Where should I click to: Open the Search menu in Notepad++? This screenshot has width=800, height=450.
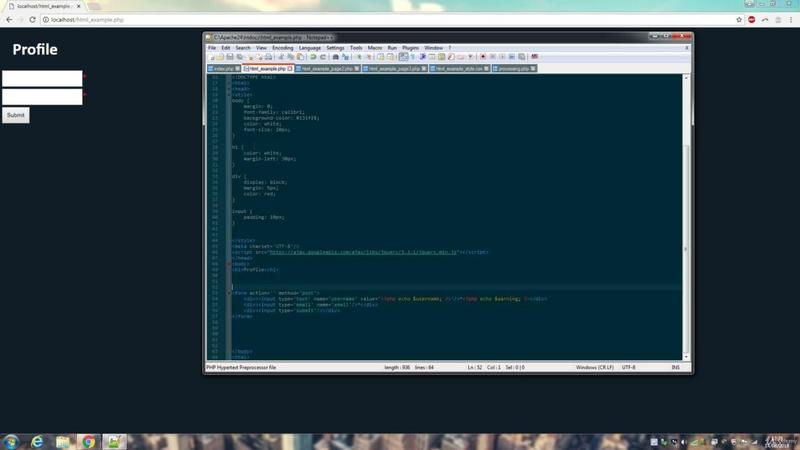click(243, 48)
